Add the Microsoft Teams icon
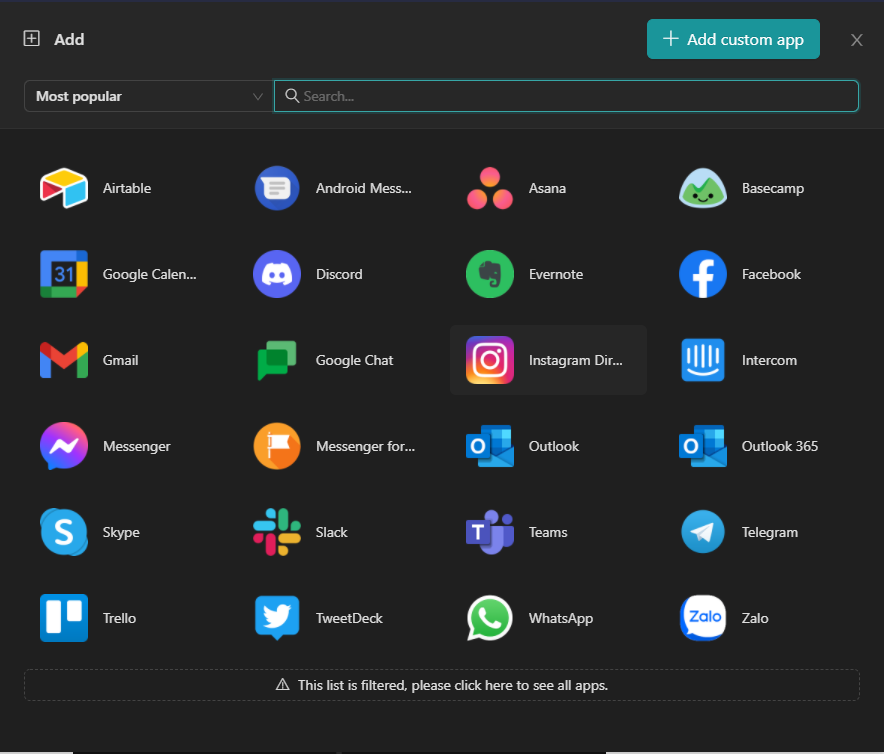The height and width of the screenshot is (754, 884). coord(489,532)
